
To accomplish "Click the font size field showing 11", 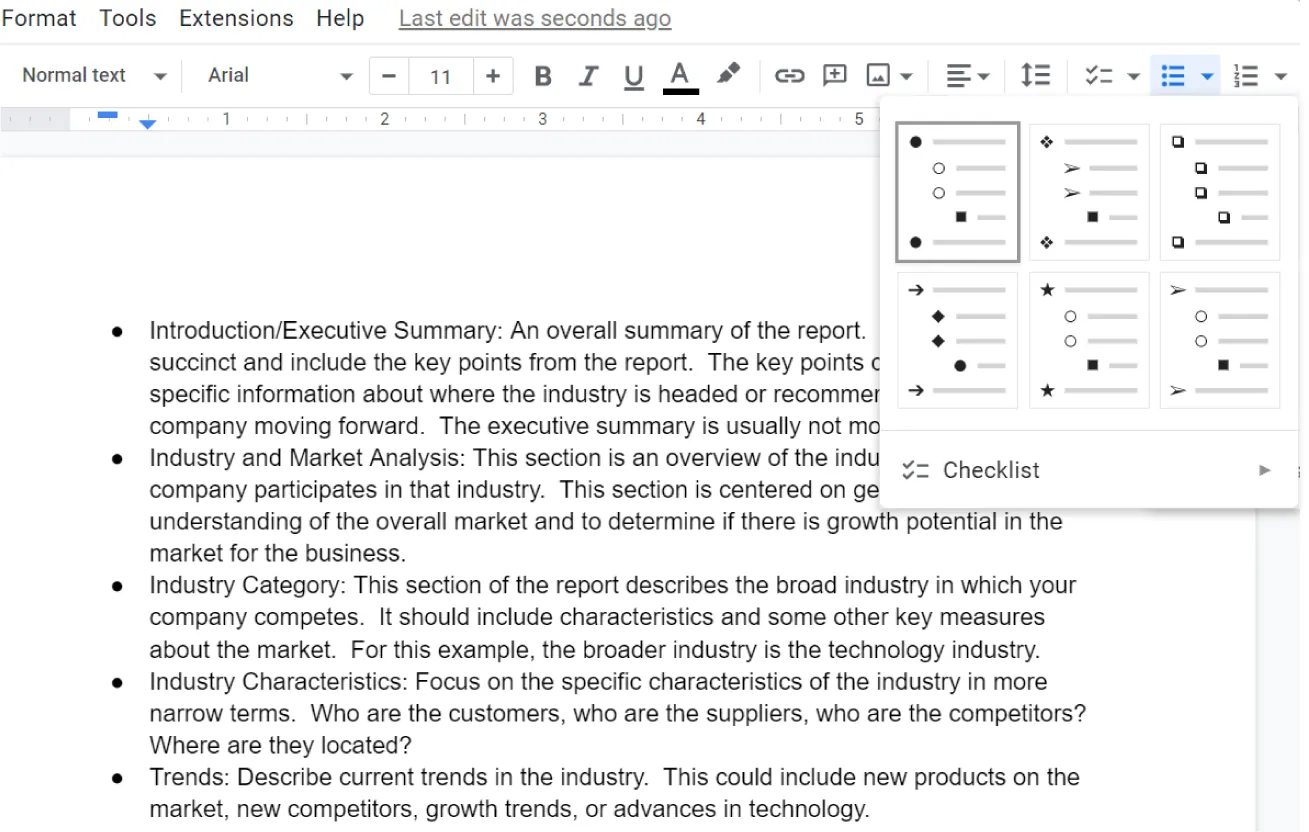I will (441, 76).
